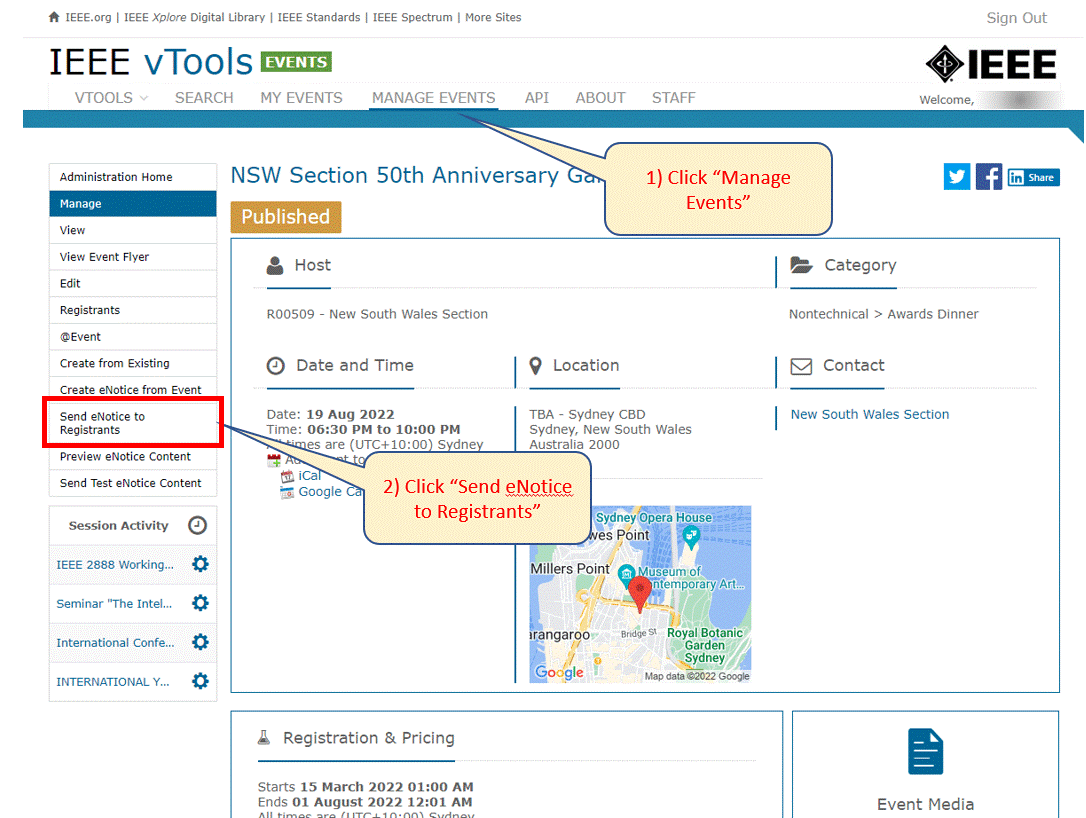Image resolution: width=1086 pixels, height=818 pixels.
Task: Select Manage in the sidebar
Action: click(x=133, y=204)
